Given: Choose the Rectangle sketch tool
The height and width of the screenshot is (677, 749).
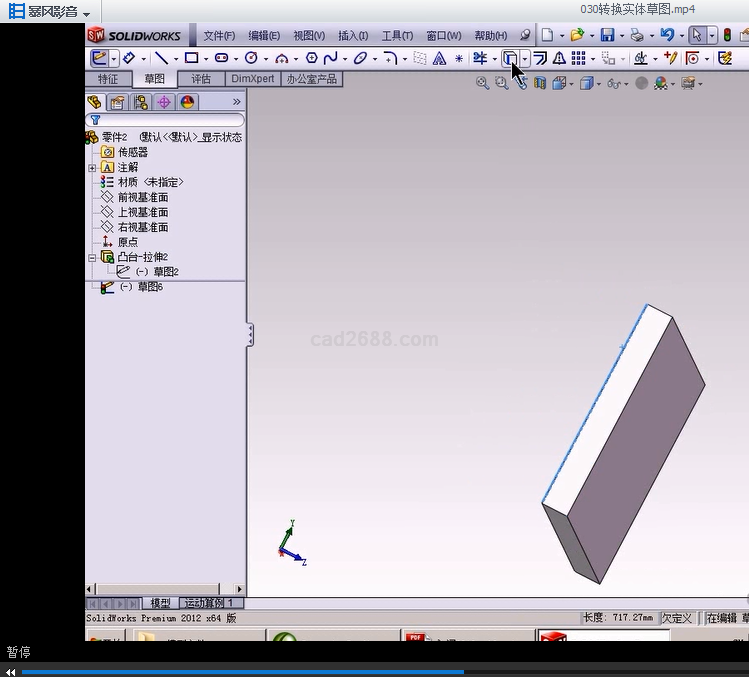Looking at the screenshot, I should coord(191,59).
